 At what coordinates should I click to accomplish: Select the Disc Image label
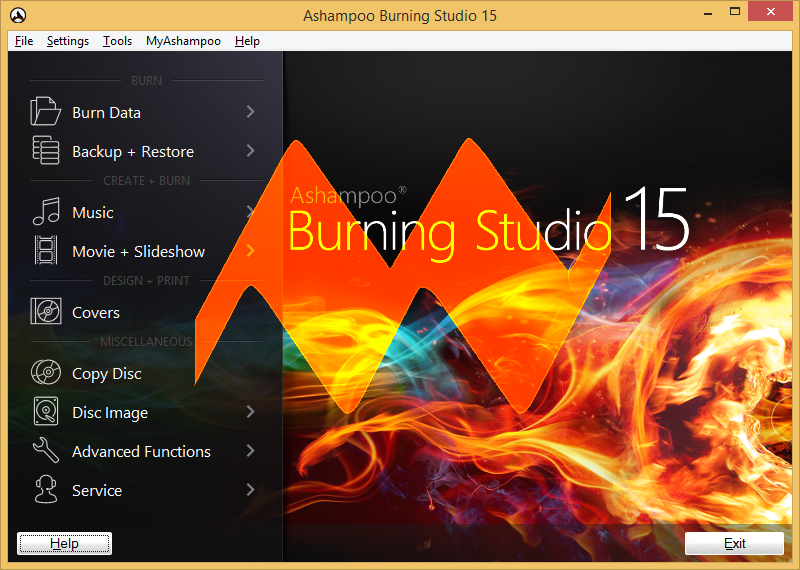[110, 413]
